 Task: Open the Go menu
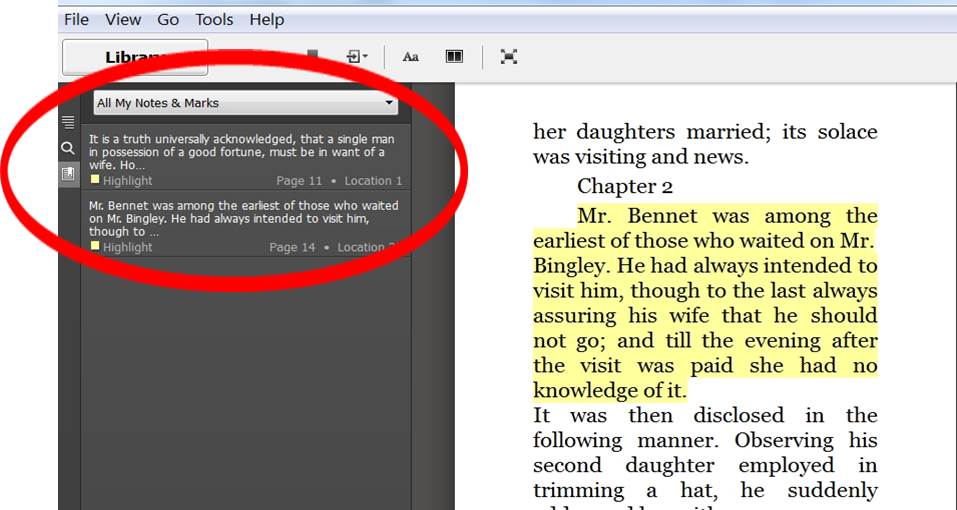click(168, 20)
